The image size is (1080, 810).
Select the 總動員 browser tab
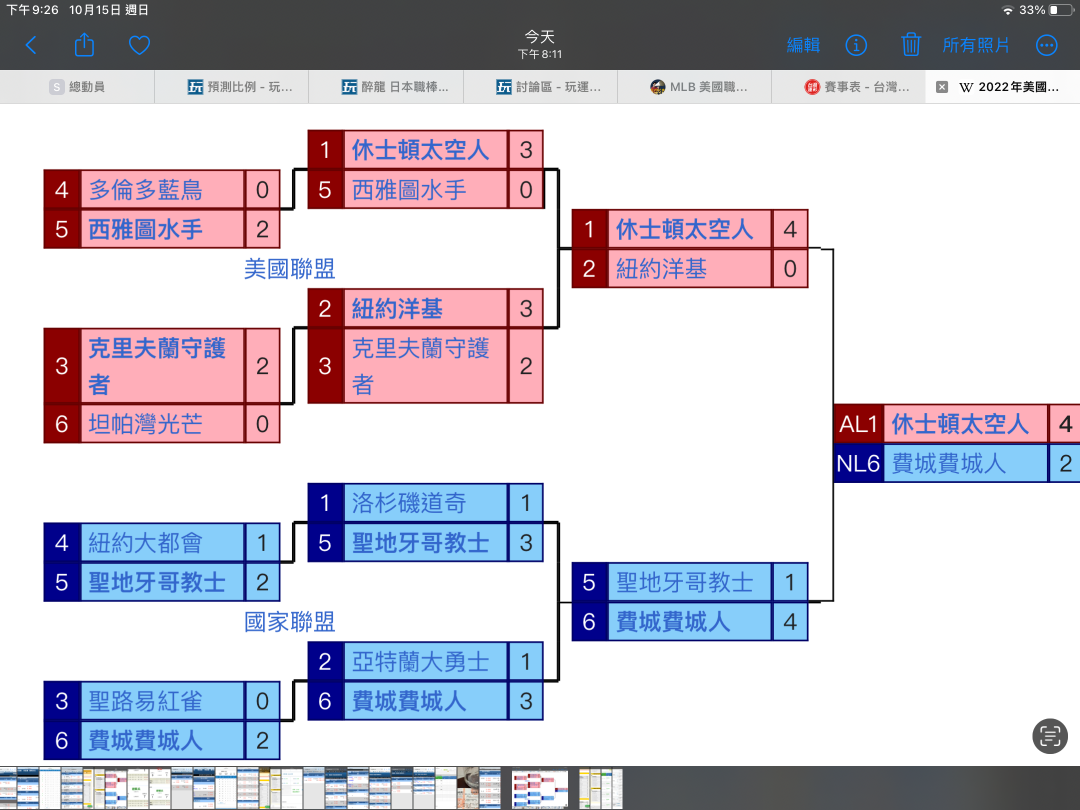(x=77, y=87)
